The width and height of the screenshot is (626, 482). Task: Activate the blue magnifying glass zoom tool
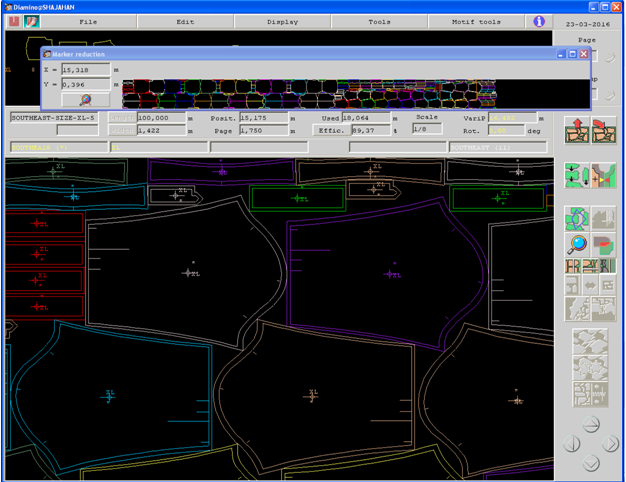pyautogui.click(x=576, y=244)
